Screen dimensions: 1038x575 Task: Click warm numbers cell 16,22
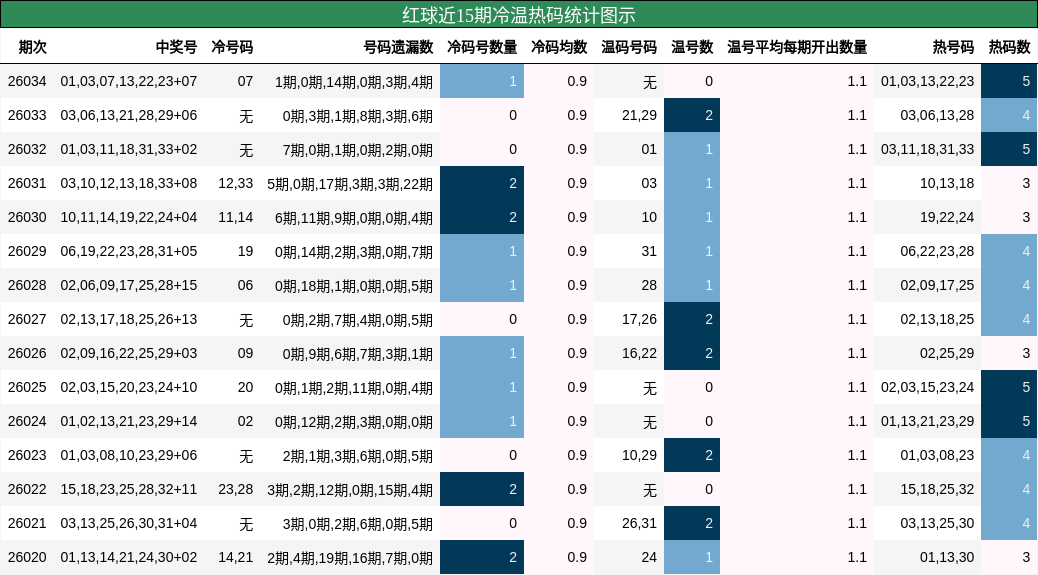[x=639, y=353]
